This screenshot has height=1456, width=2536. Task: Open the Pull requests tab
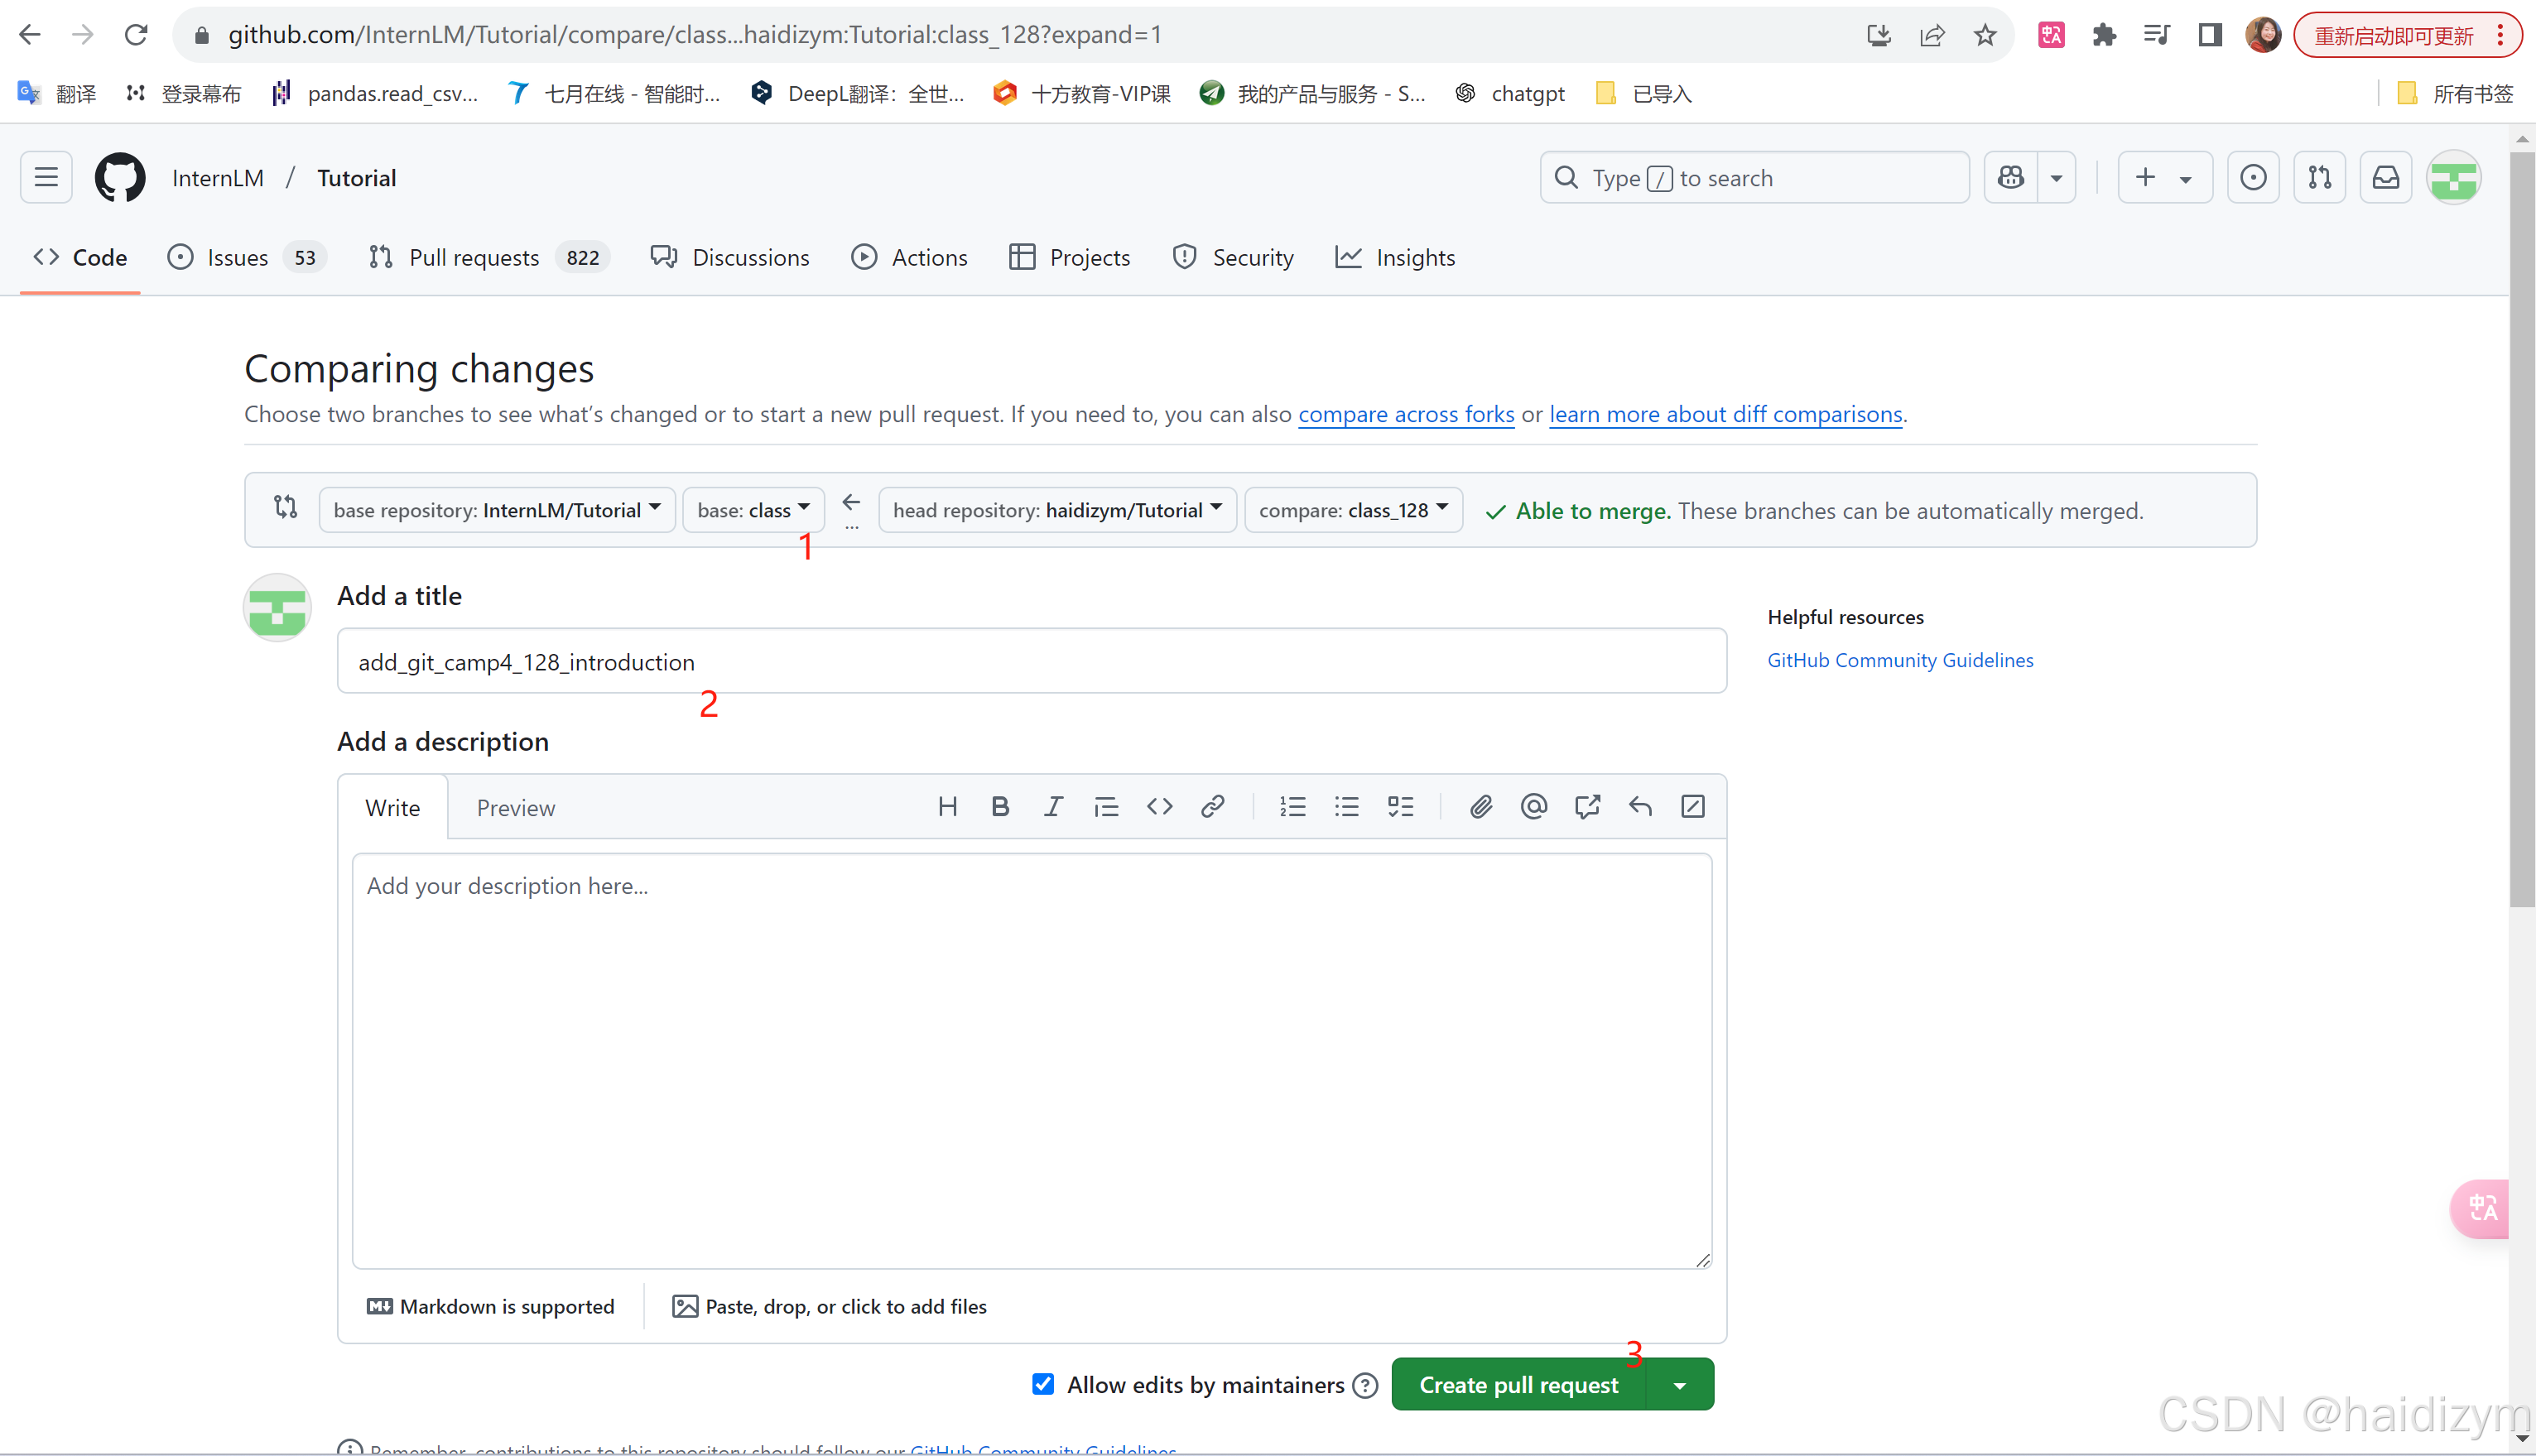pyautogui.click(x=474, y=258)
